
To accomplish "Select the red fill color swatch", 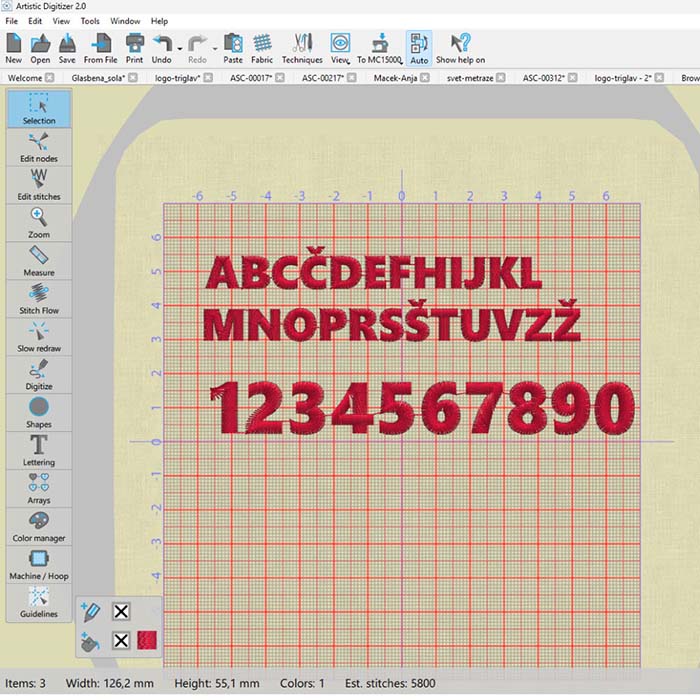I will pos(148,641).
